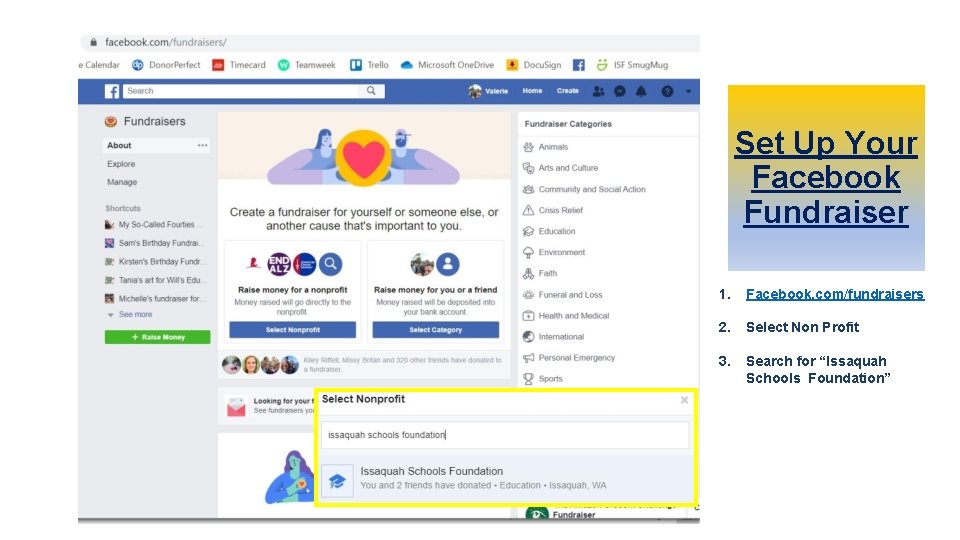Screen dimensions: 960x540
Task: Open the Facebook bookmark icon
Action: point(579,65)
